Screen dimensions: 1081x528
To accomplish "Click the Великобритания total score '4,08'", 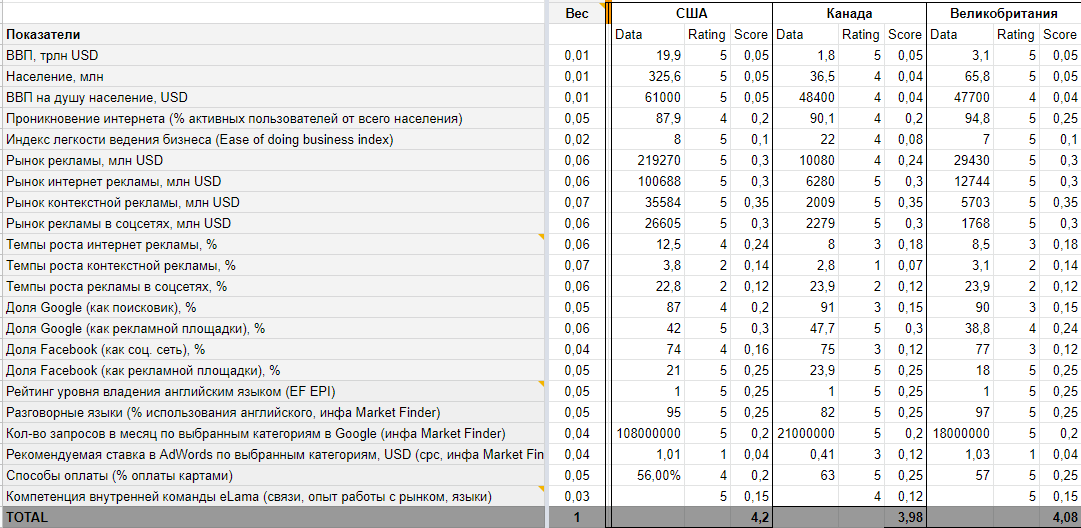I will (x=1060, y=518).
